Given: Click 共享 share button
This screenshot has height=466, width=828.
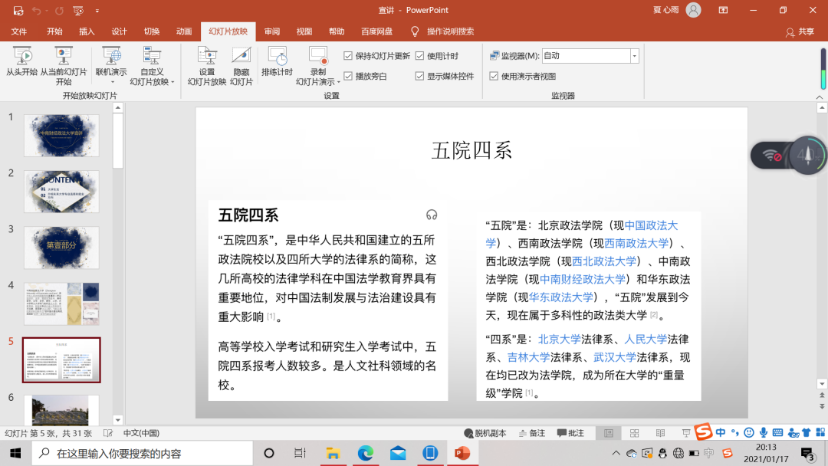Looking at the screenshot, I should click(799, 32).
